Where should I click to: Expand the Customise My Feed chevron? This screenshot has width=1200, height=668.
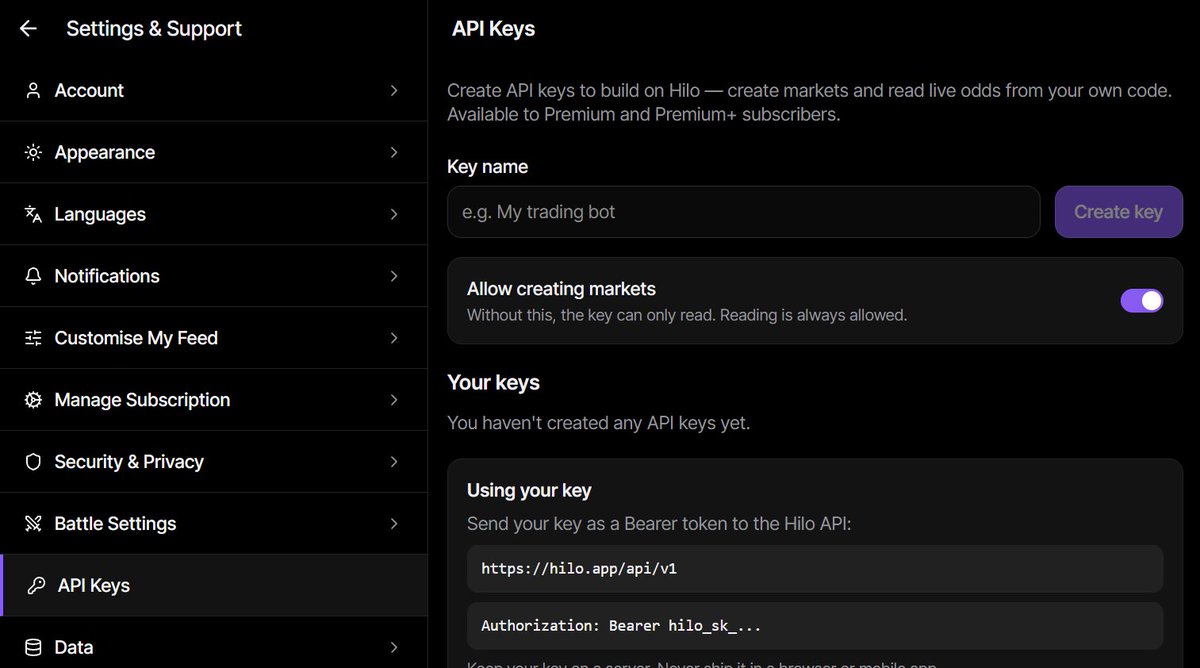pos(394,338)
